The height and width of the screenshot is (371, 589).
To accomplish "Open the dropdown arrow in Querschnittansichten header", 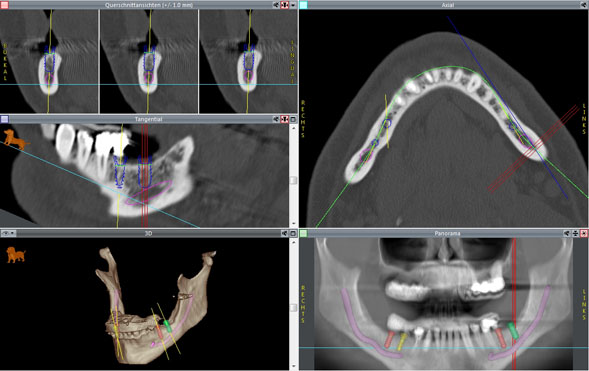I will (x=293, y=5).
